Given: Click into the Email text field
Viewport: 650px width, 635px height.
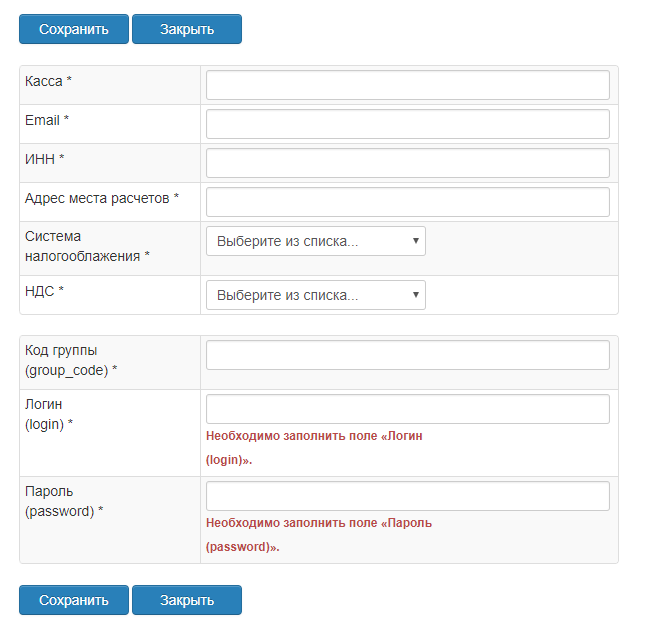Looking at the screenshot, I should 407,124.
